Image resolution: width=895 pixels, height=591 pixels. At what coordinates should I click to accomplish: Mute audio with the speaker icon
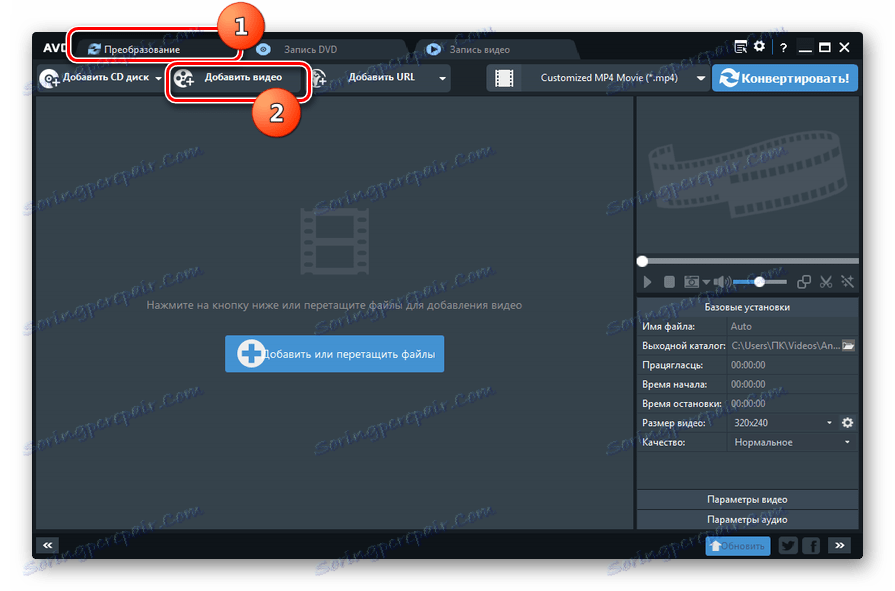(721, 282)
